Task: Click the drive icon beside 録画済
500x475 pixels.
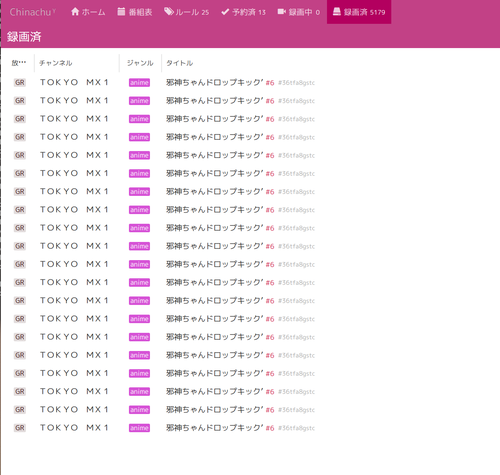Action: coord(337,12)
